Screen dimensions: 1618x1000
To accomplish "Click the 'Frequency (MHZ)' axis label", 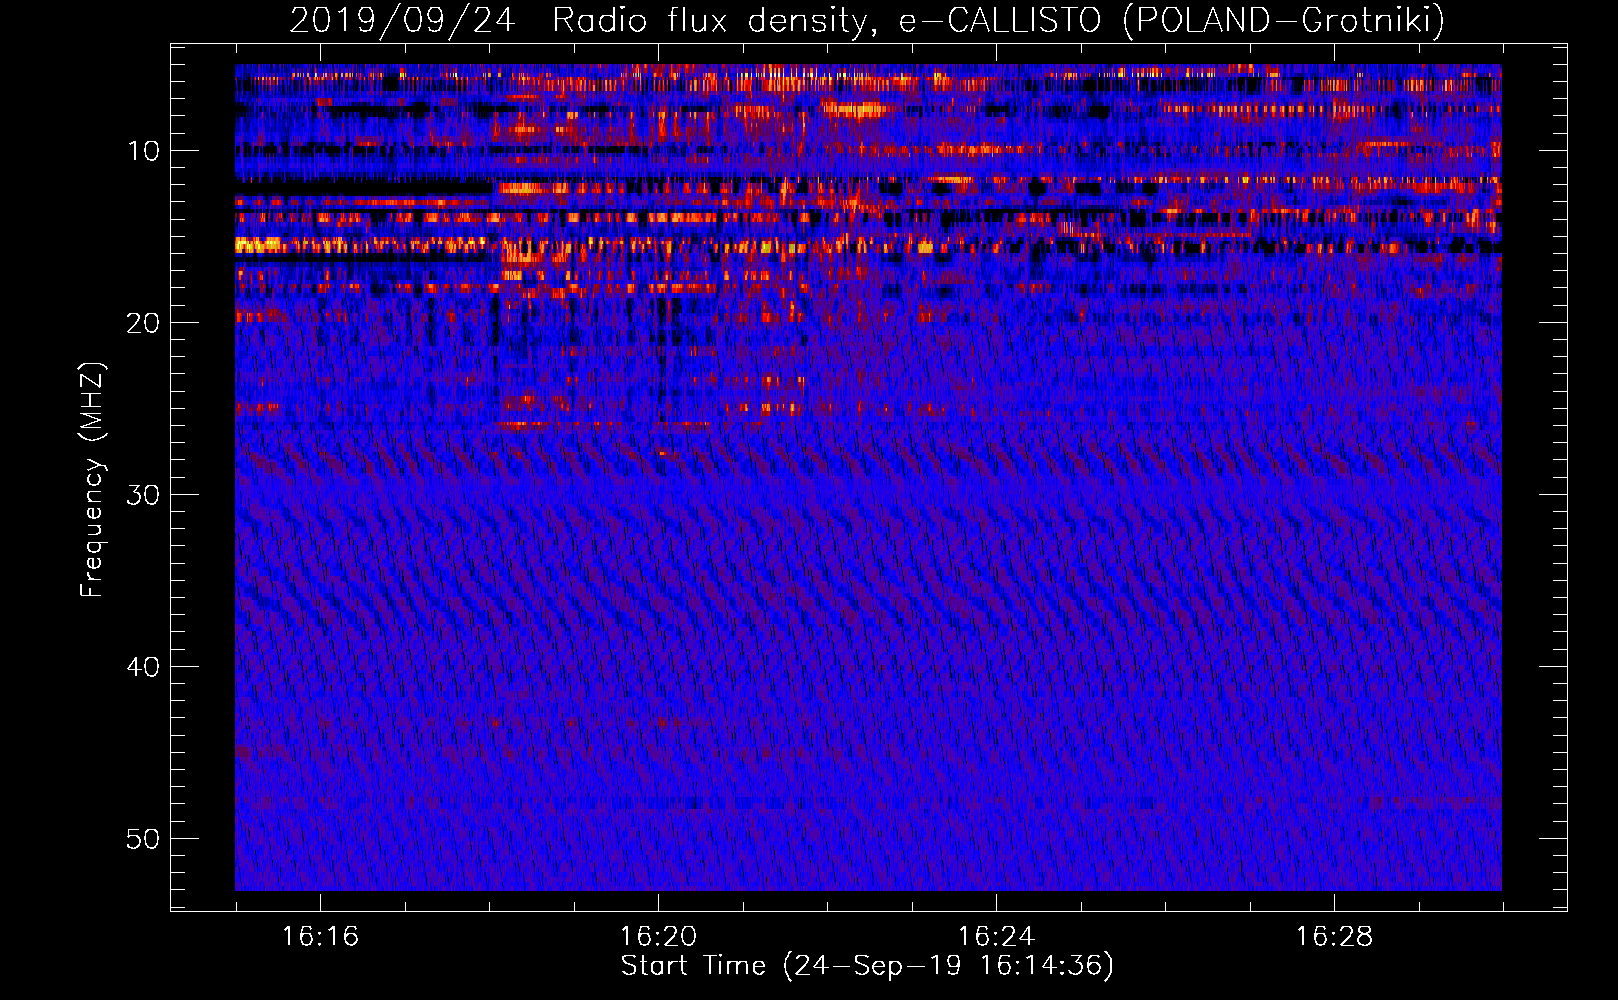I will pyautogui.click(x=92, y=479).
